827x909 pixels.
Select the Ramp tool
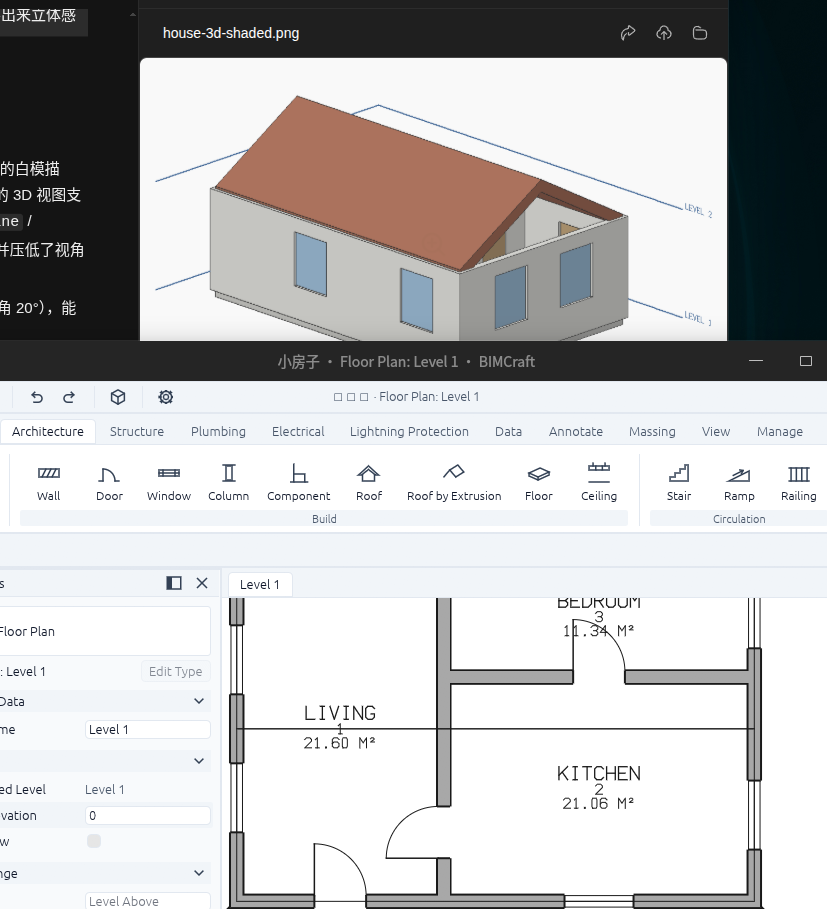click(x=739, y=482)
